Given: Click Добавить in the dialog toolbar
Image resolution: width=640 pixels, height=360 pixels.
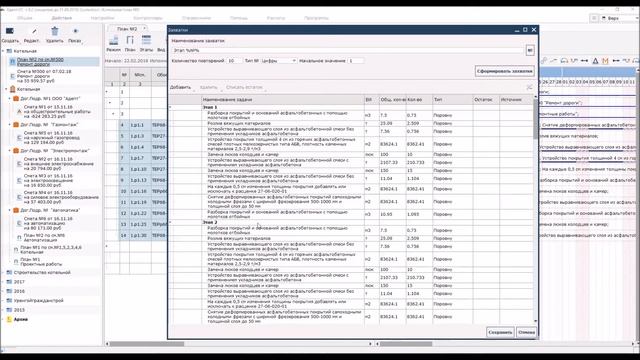Looking at the screenshot, I should [180, 87].
